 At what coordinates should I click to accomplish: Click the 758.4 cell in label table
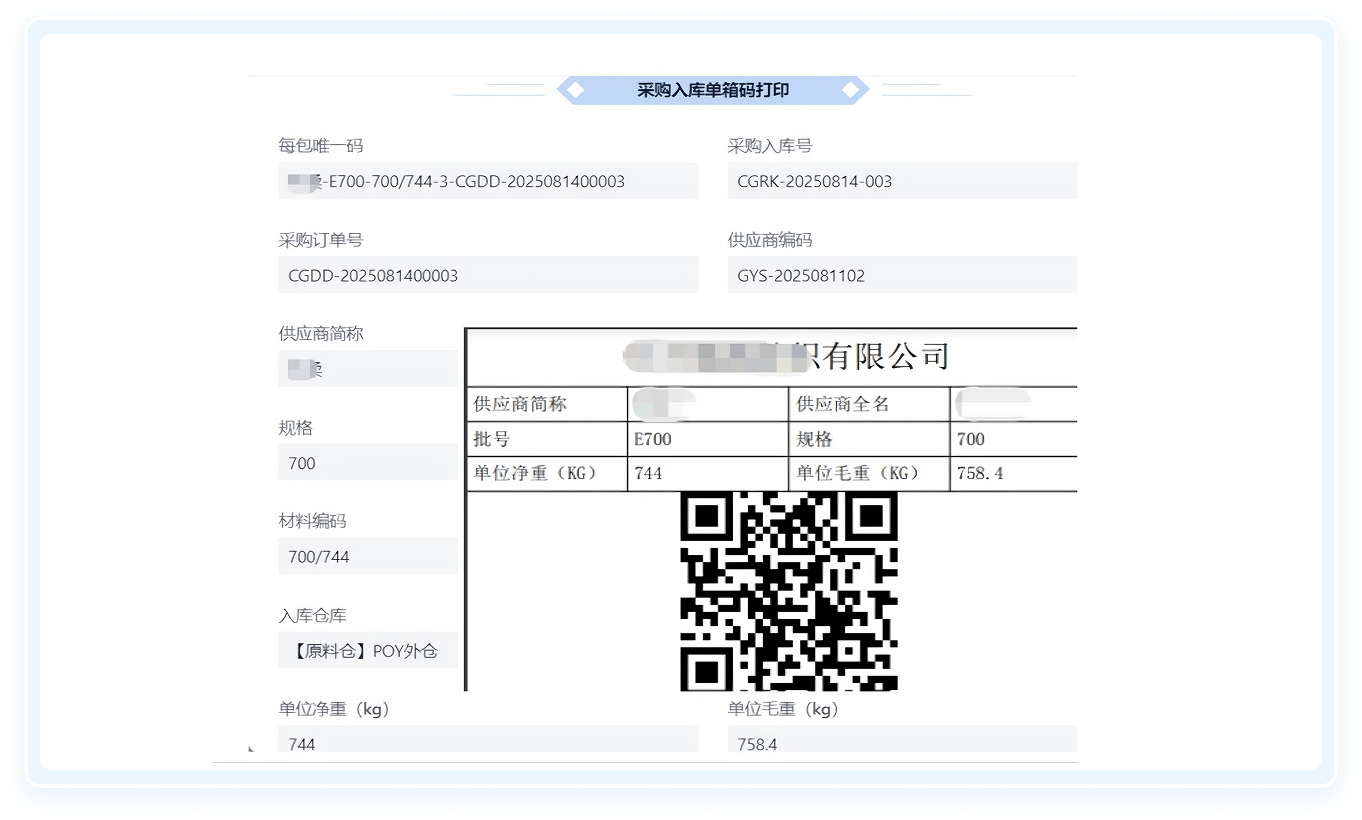pos(1013,474)
